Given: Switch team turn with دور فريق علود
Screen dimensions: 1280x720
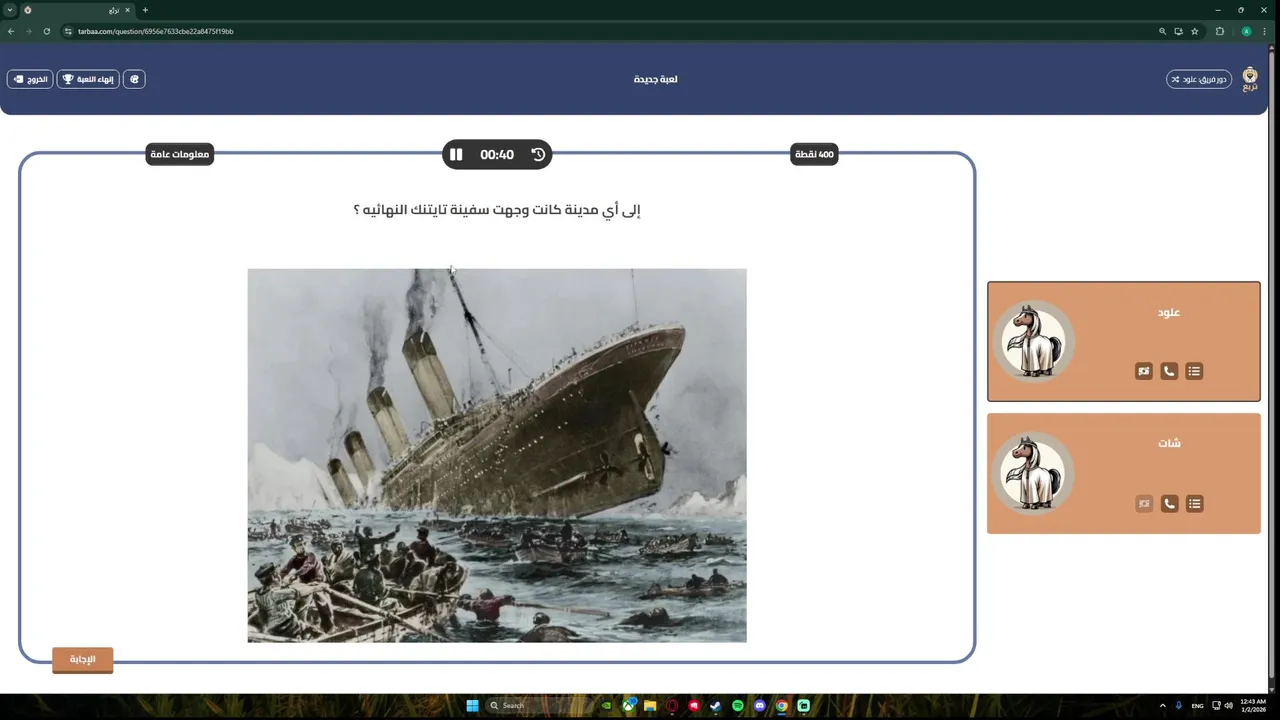Looking at the screenshot, I should point(1199,79).
